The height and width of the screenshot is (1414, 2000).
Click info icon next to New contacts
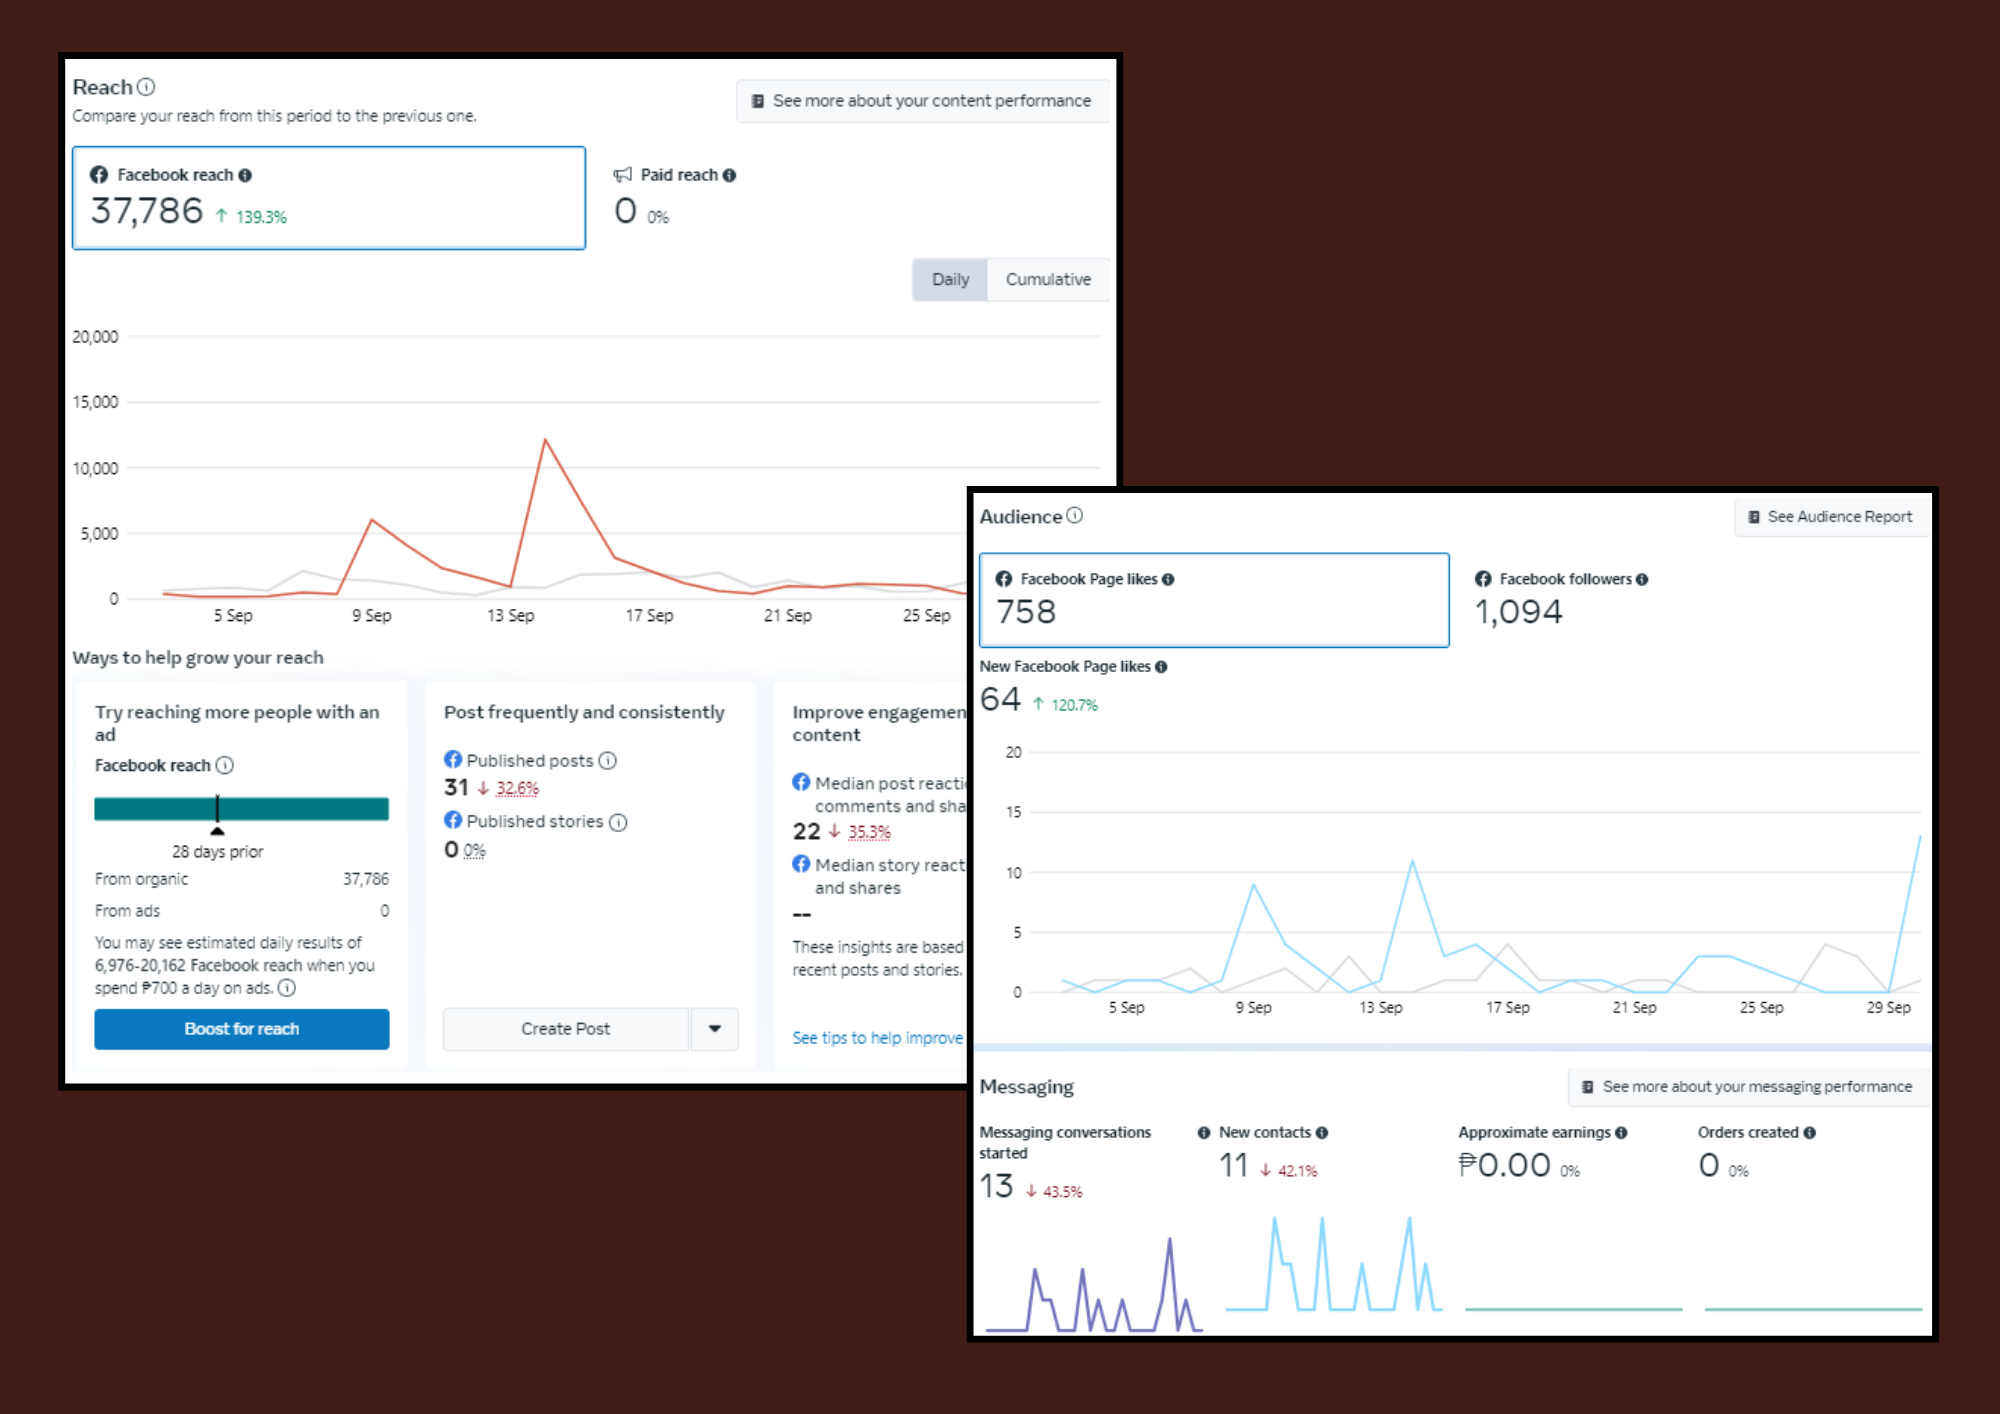pos(1322,1132)
